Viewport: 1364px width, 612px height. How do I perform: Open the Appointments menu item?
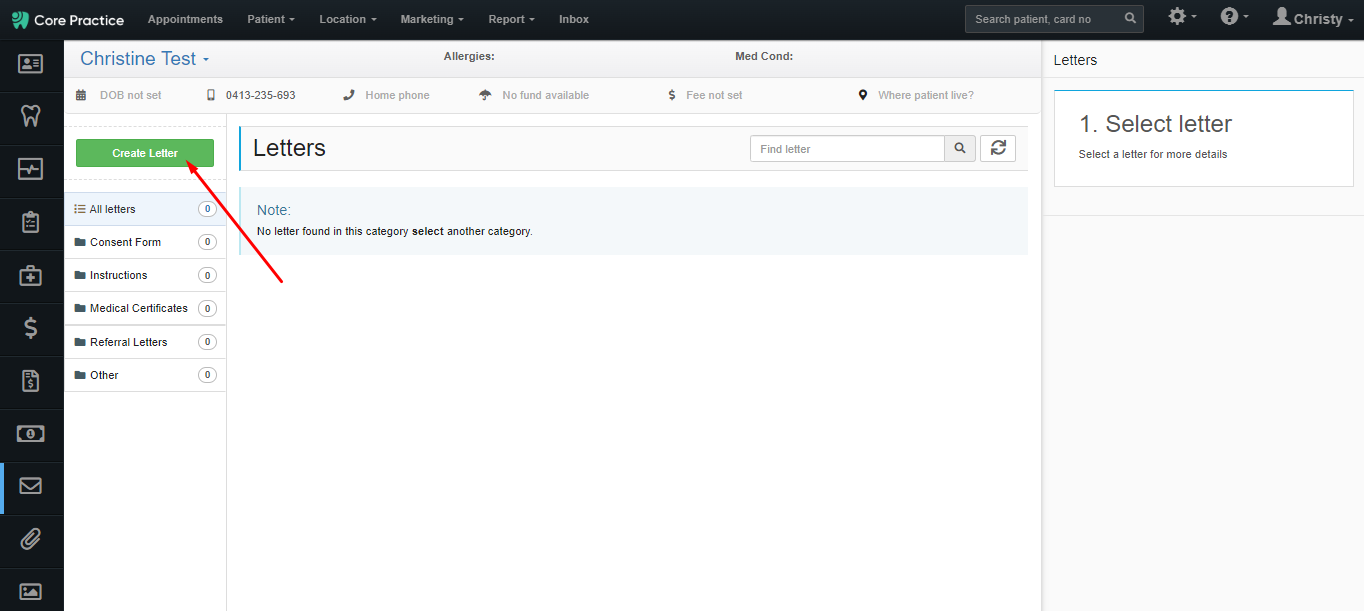coord(185,19)
